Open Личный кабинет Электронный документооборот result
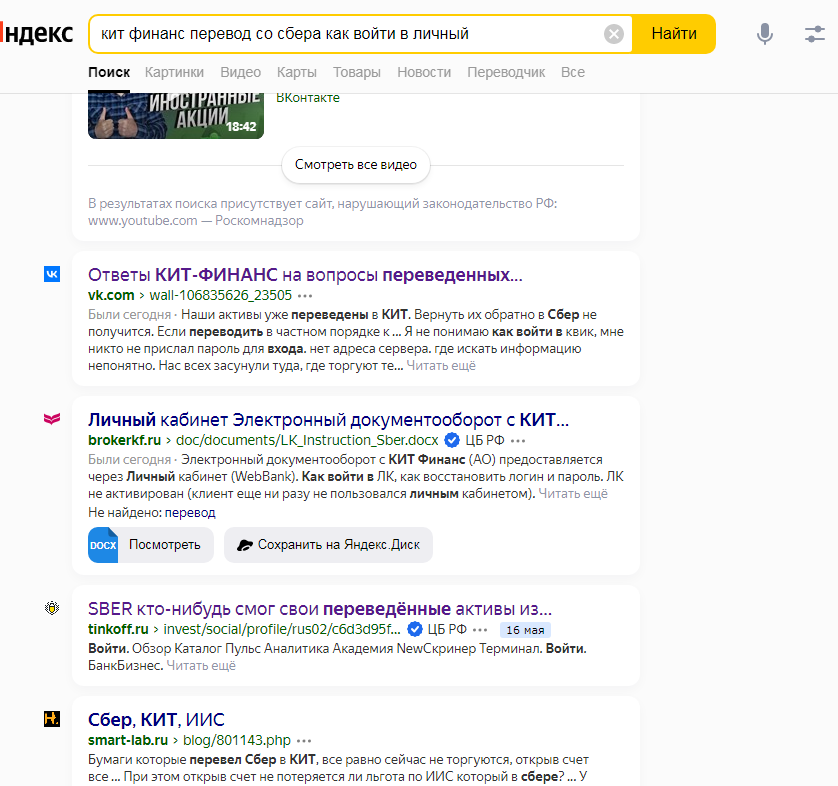This screenshot has height=786, width=838. coord(328,420)
